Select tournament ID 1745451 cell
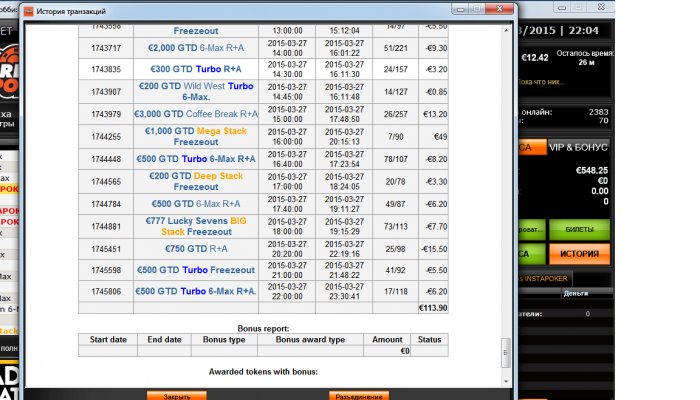The width and height of the screenshot is (700, 400). tap(106, 249)
